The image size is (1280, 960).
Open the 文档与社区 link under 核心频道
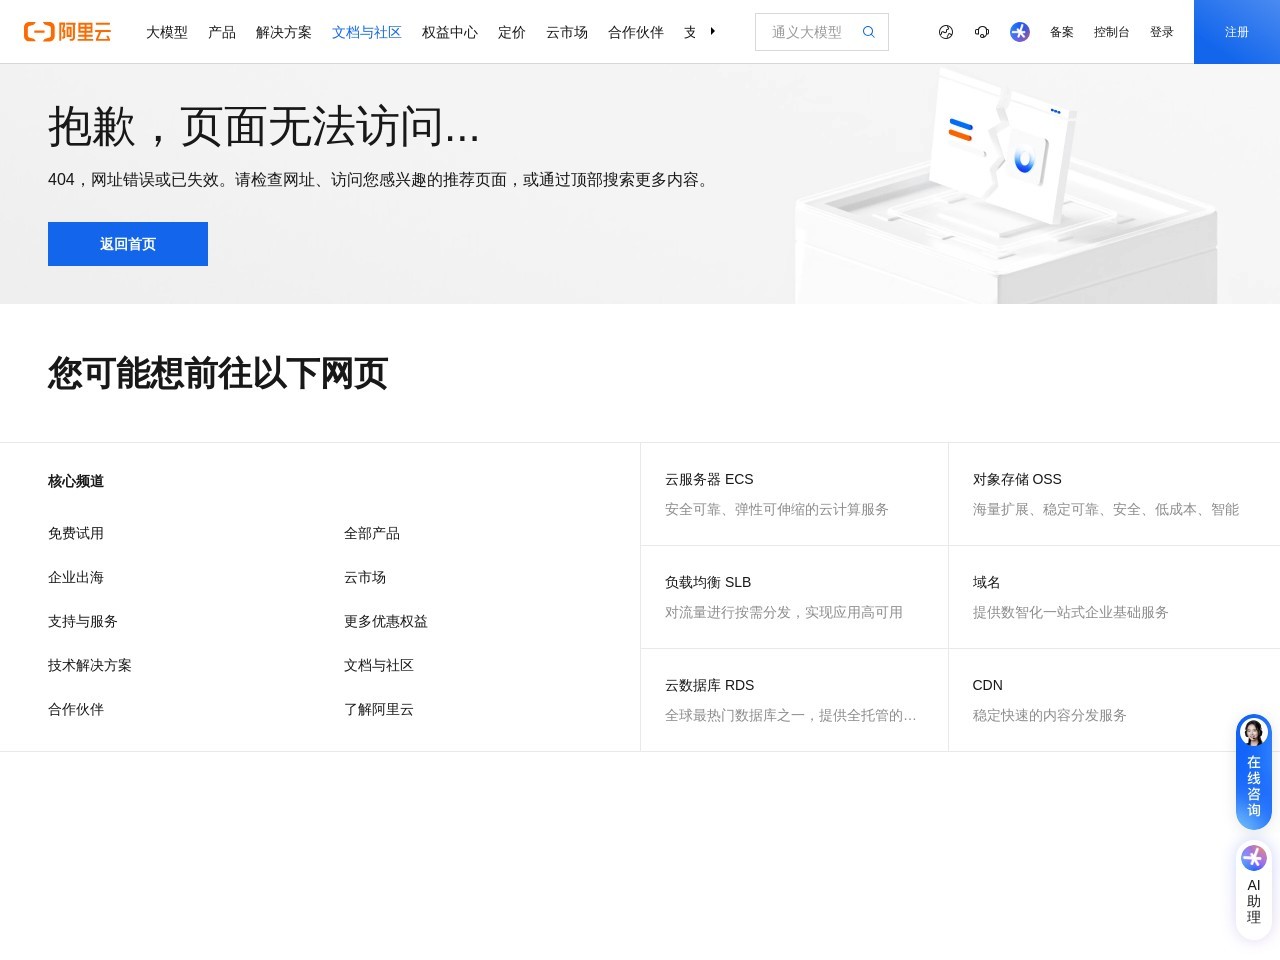[379, 665]
